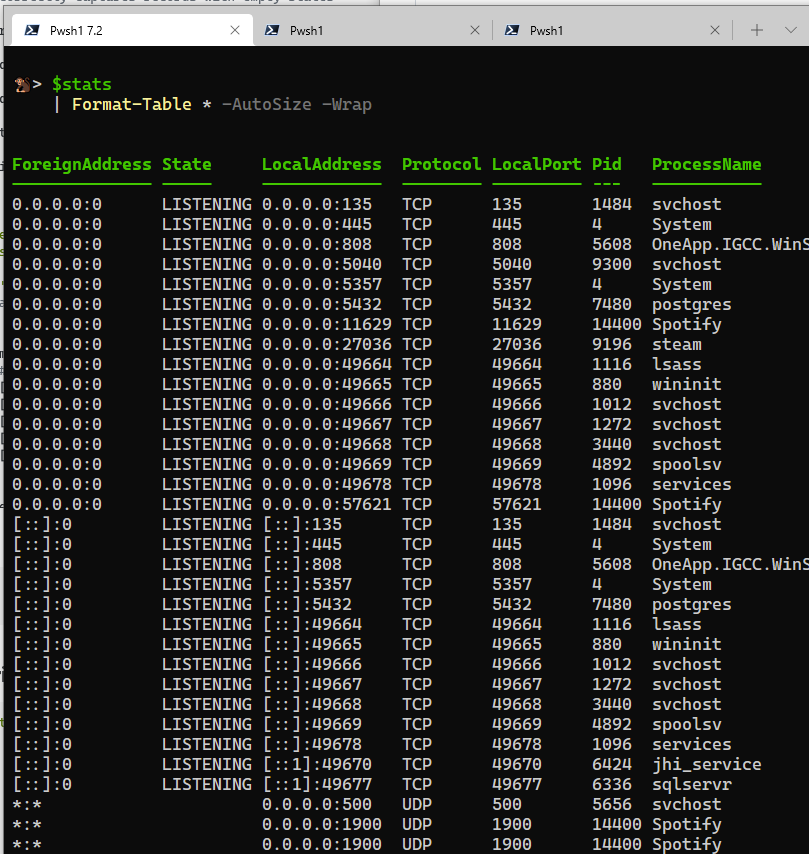Click Pid value 6336
This screenshot has width=809, height=854.
(x=612, y=784)
